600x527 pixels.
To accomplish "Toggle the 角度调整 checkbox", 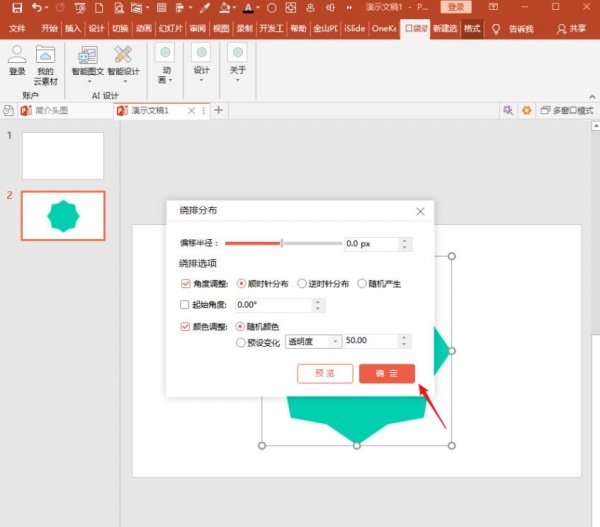I will coord(184,284).
